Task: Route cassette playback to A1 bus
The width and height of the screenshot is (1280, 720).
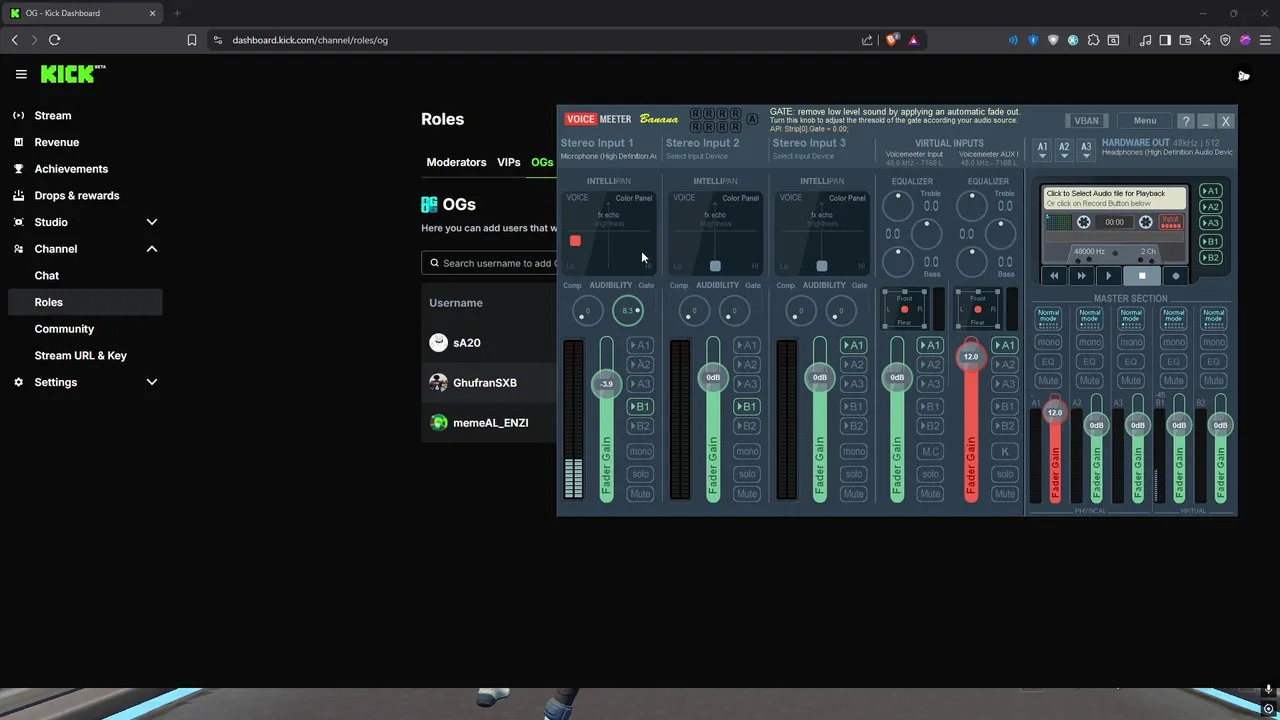Action: point(1211,191)
